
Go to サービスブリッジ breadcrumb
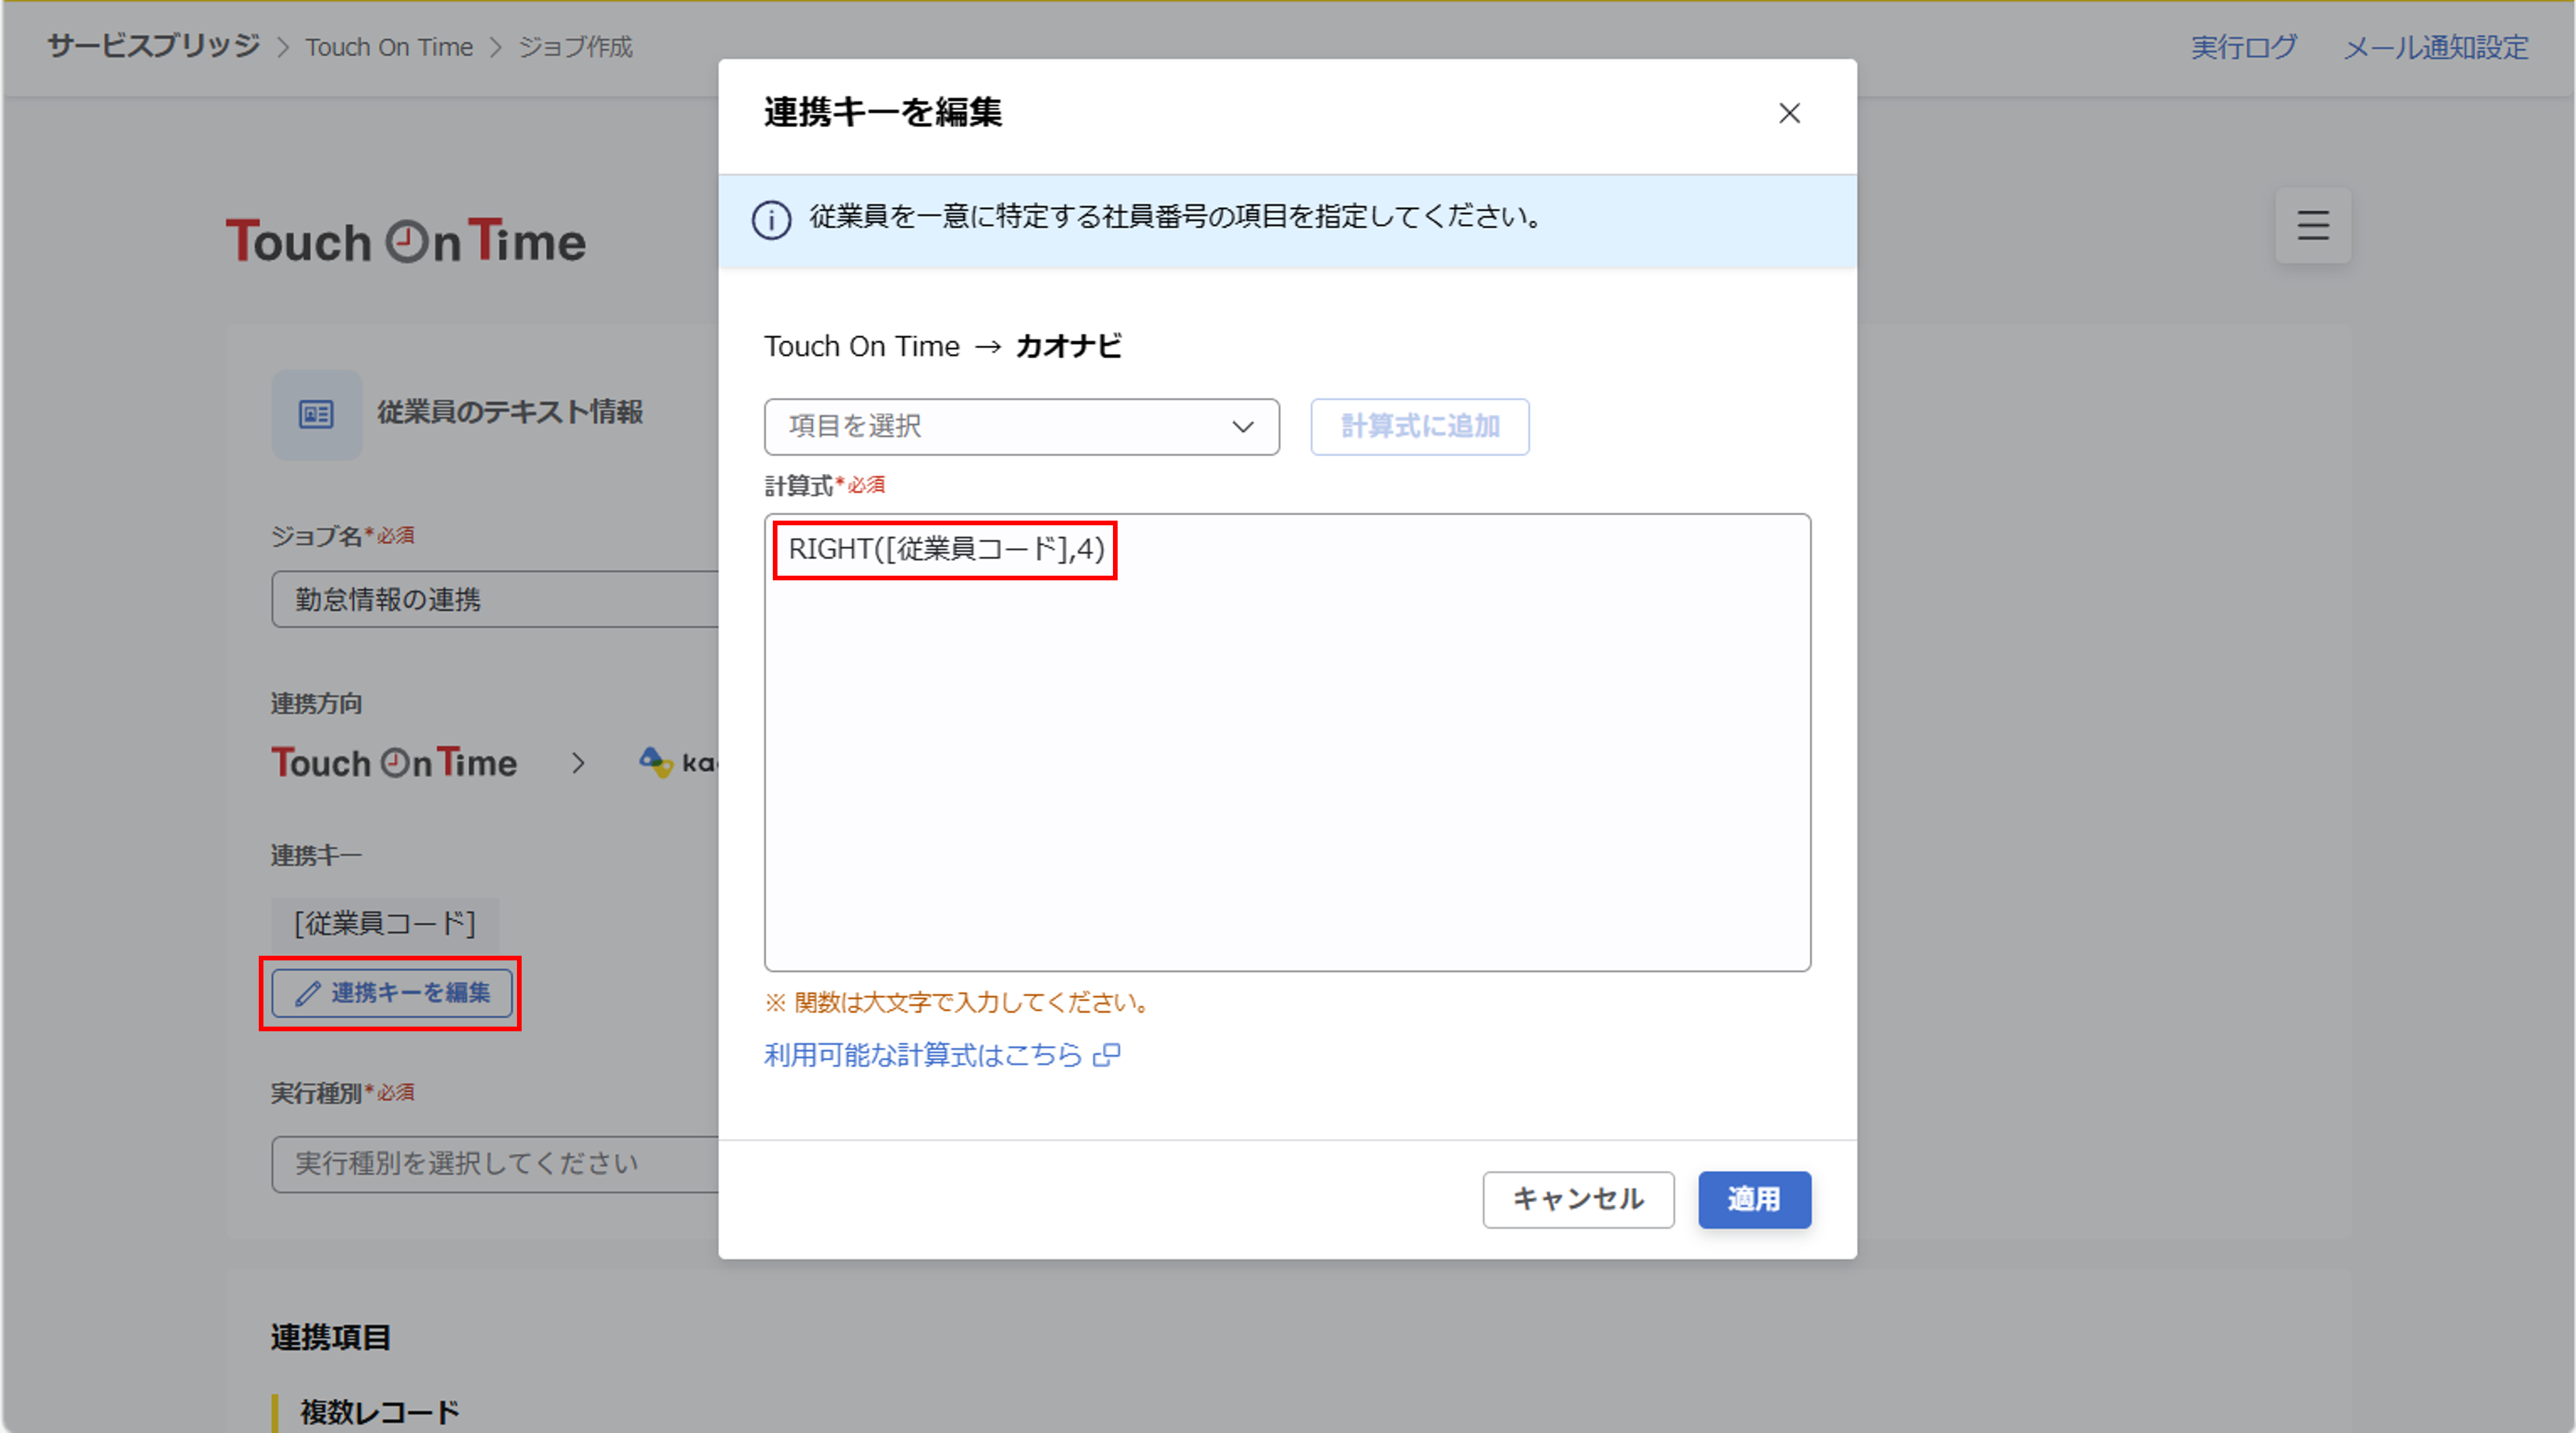pyautogui.click(x=153, y=46)
